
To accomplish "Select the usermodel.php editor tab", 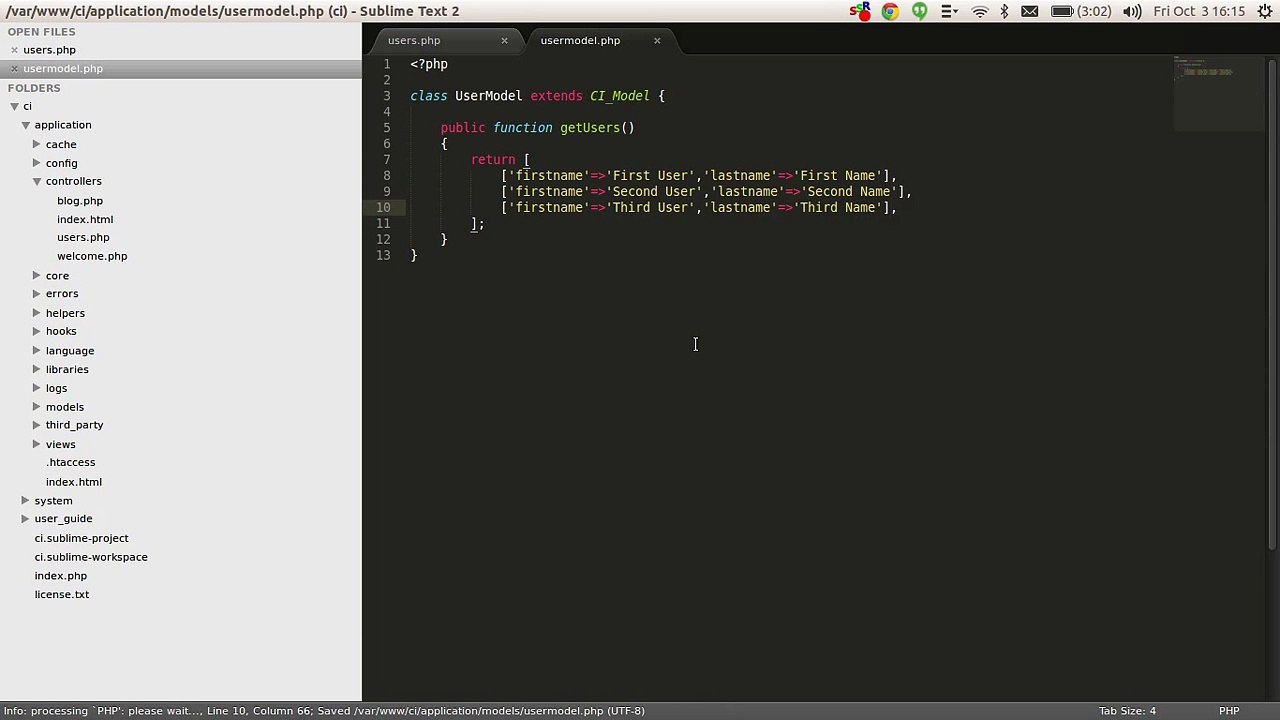I will 580,41.
